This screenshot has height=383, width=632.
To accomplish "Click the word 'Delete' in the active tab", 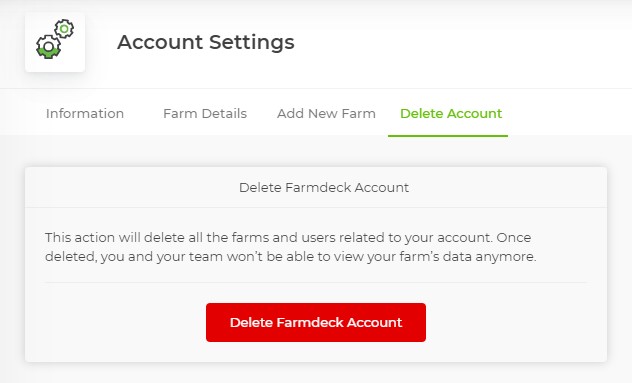I will 422,114.
